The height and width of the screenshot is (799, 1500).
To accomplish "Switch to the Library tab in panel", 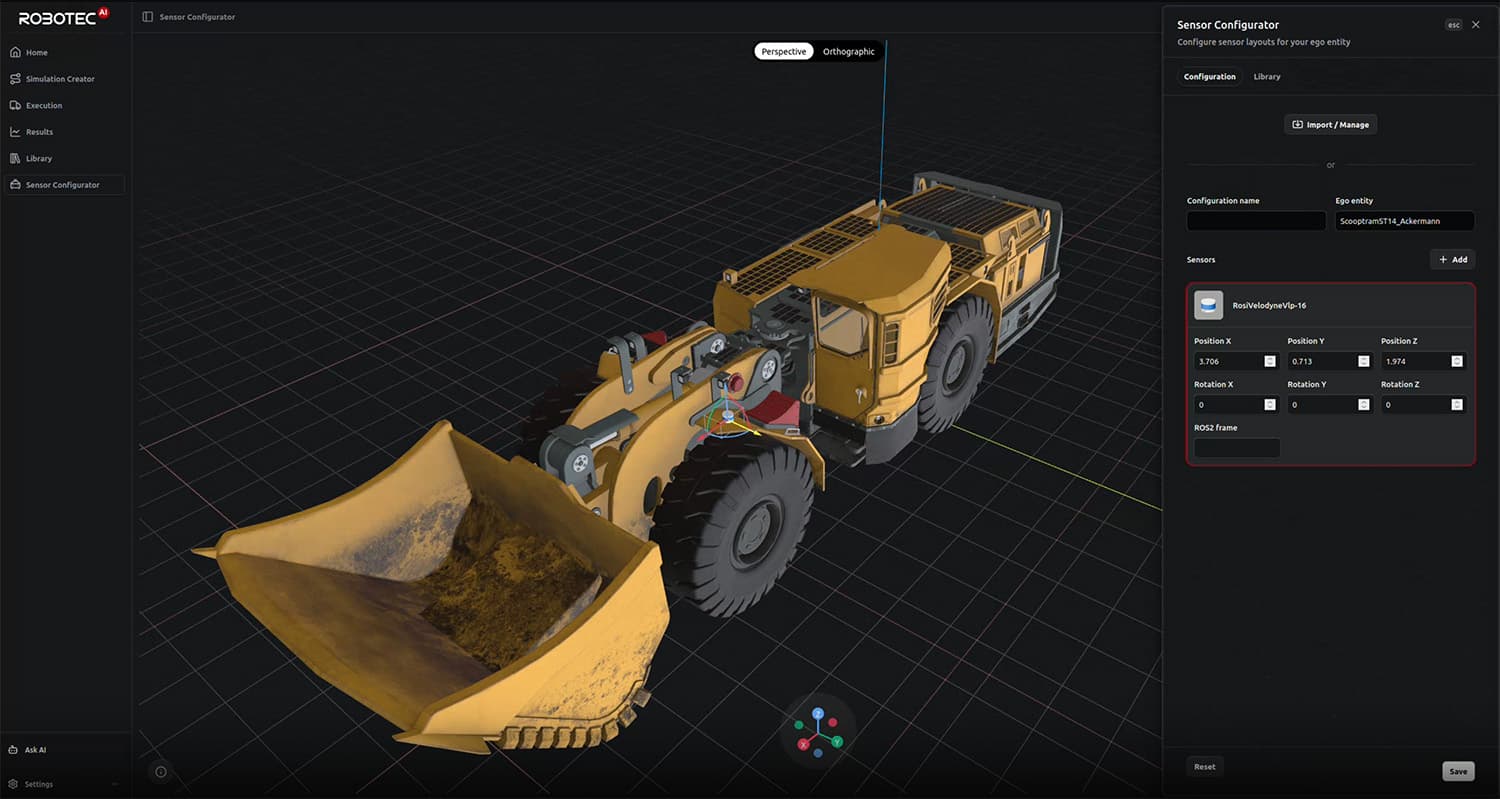I will (x=1266, y=77).
